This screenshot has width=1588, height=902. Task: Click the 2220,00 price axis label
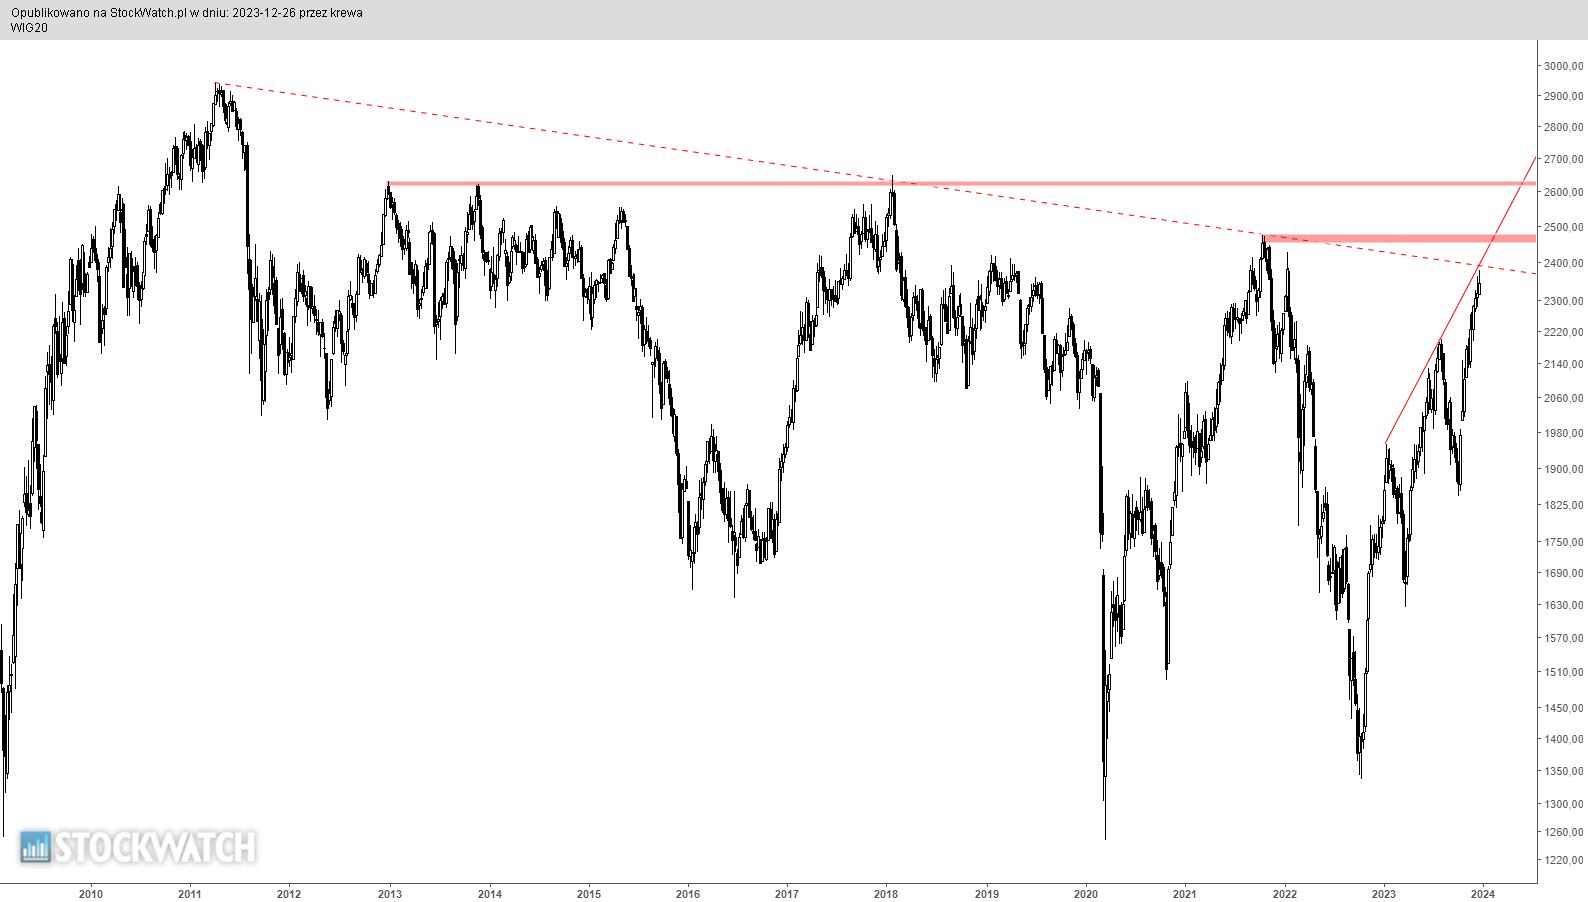pos(1563,332)
